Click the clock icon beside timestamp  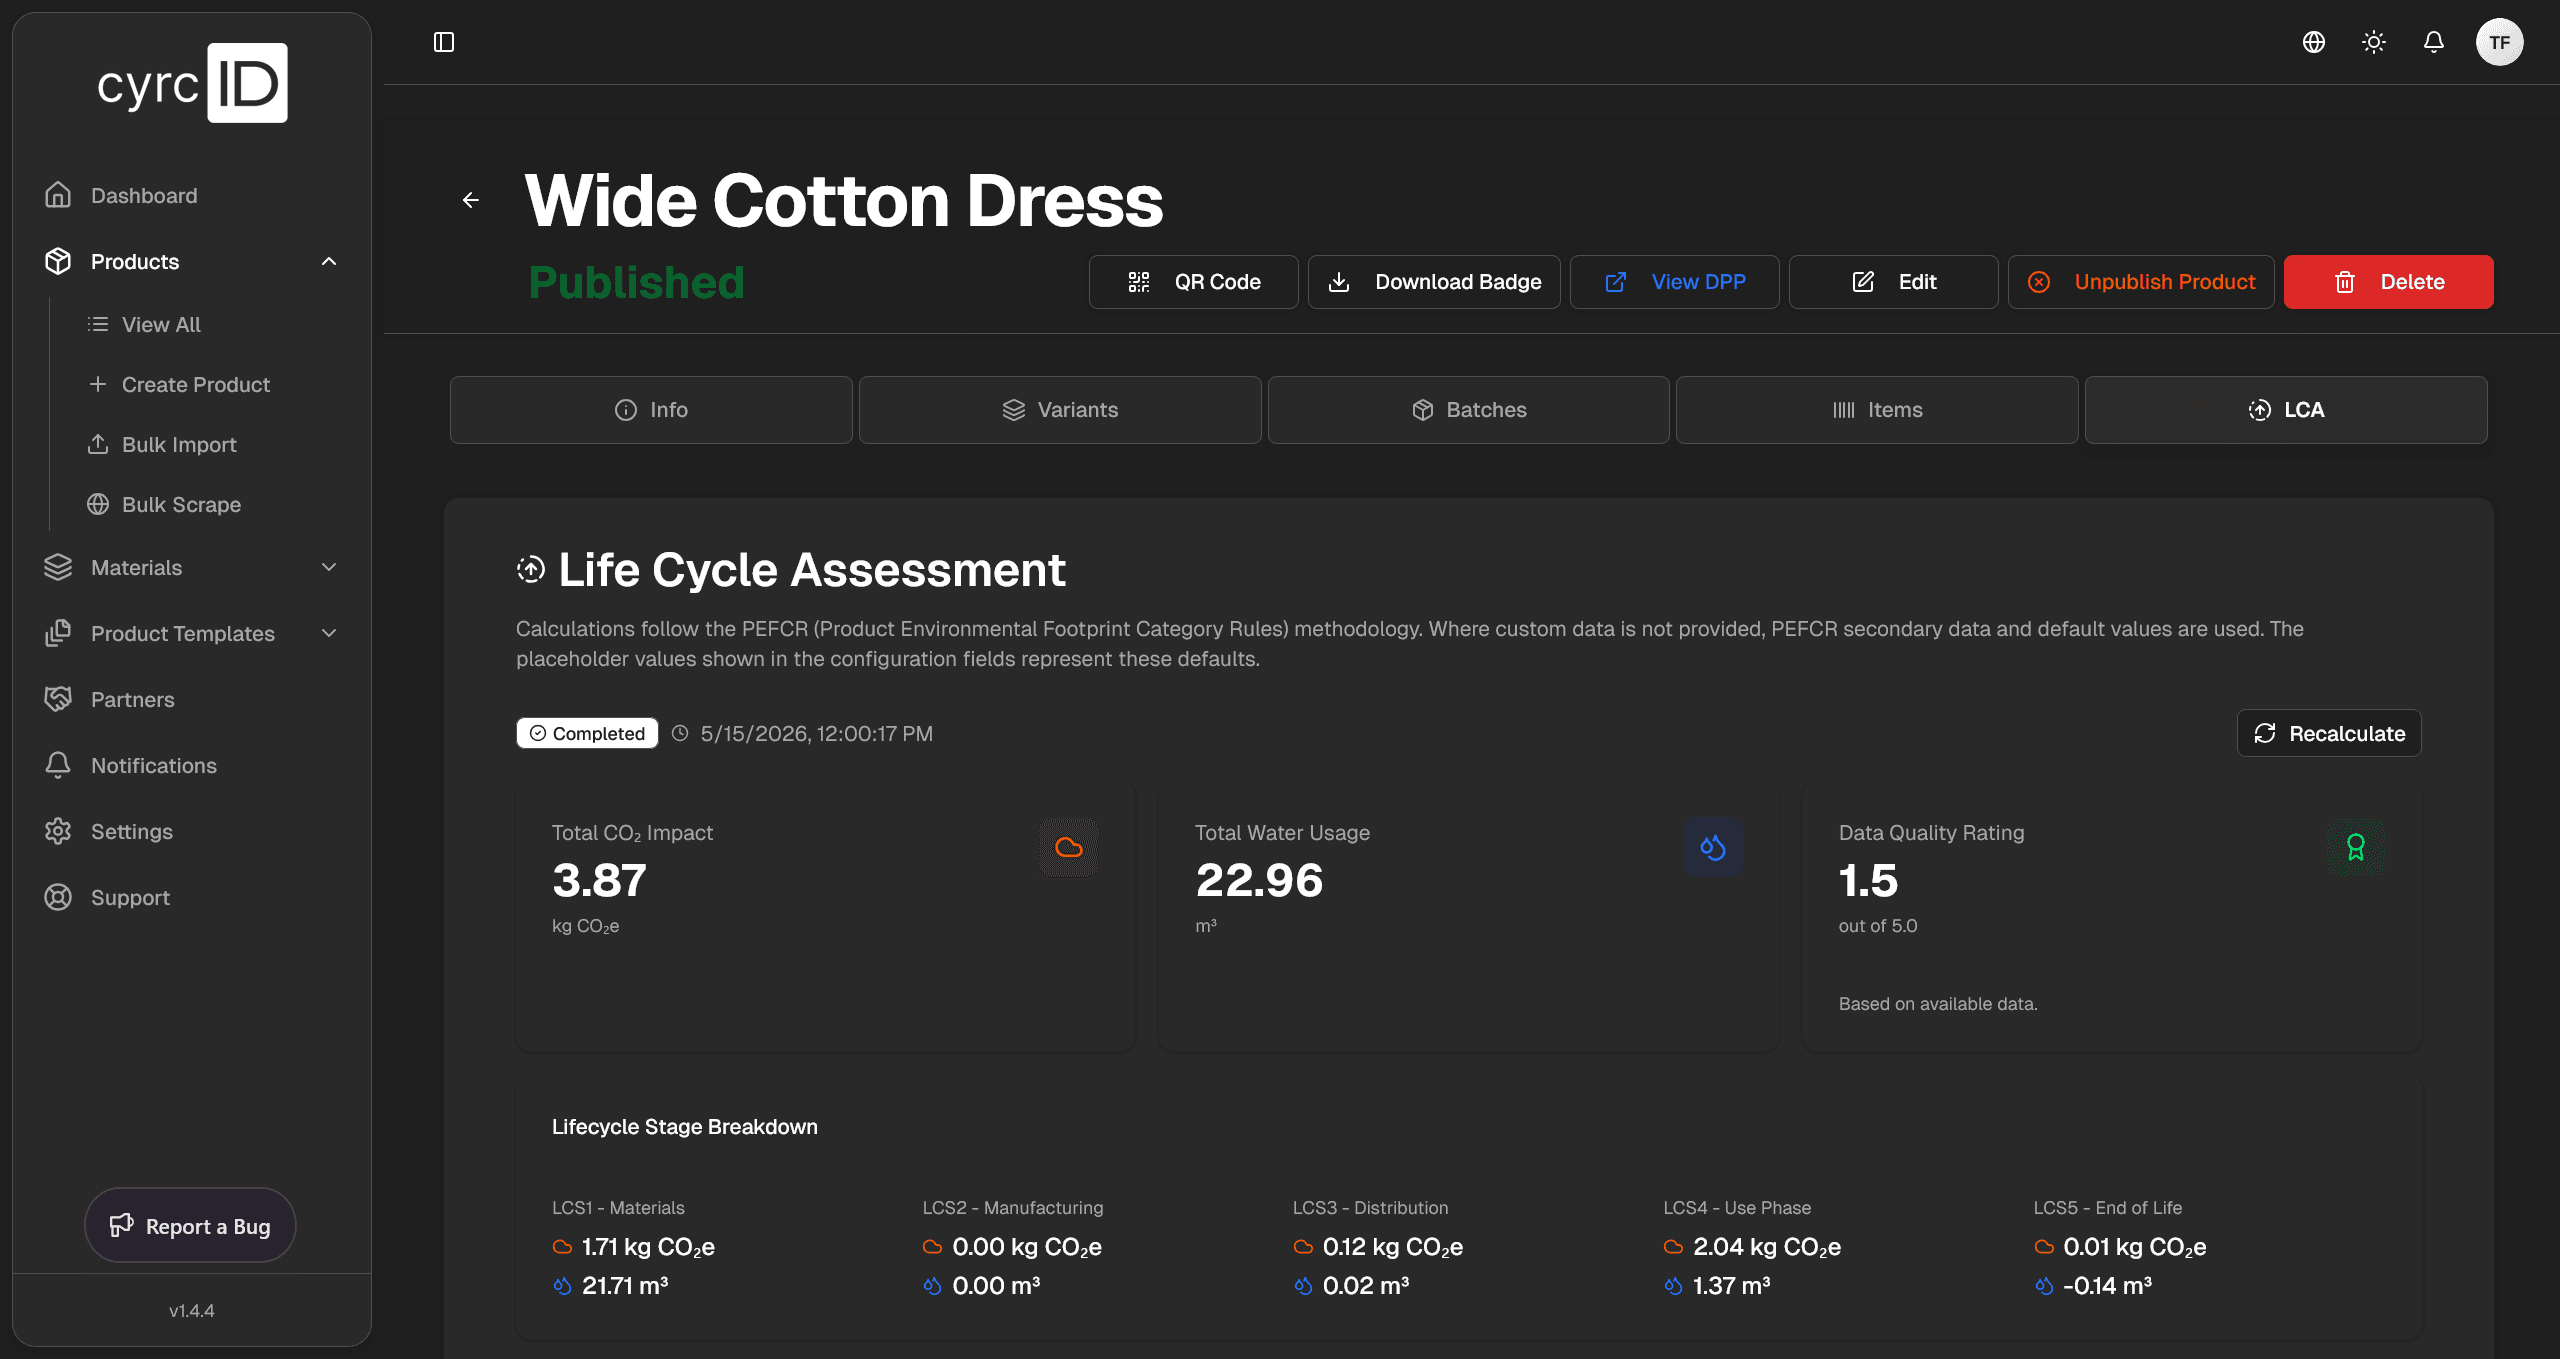coord(680,733)
